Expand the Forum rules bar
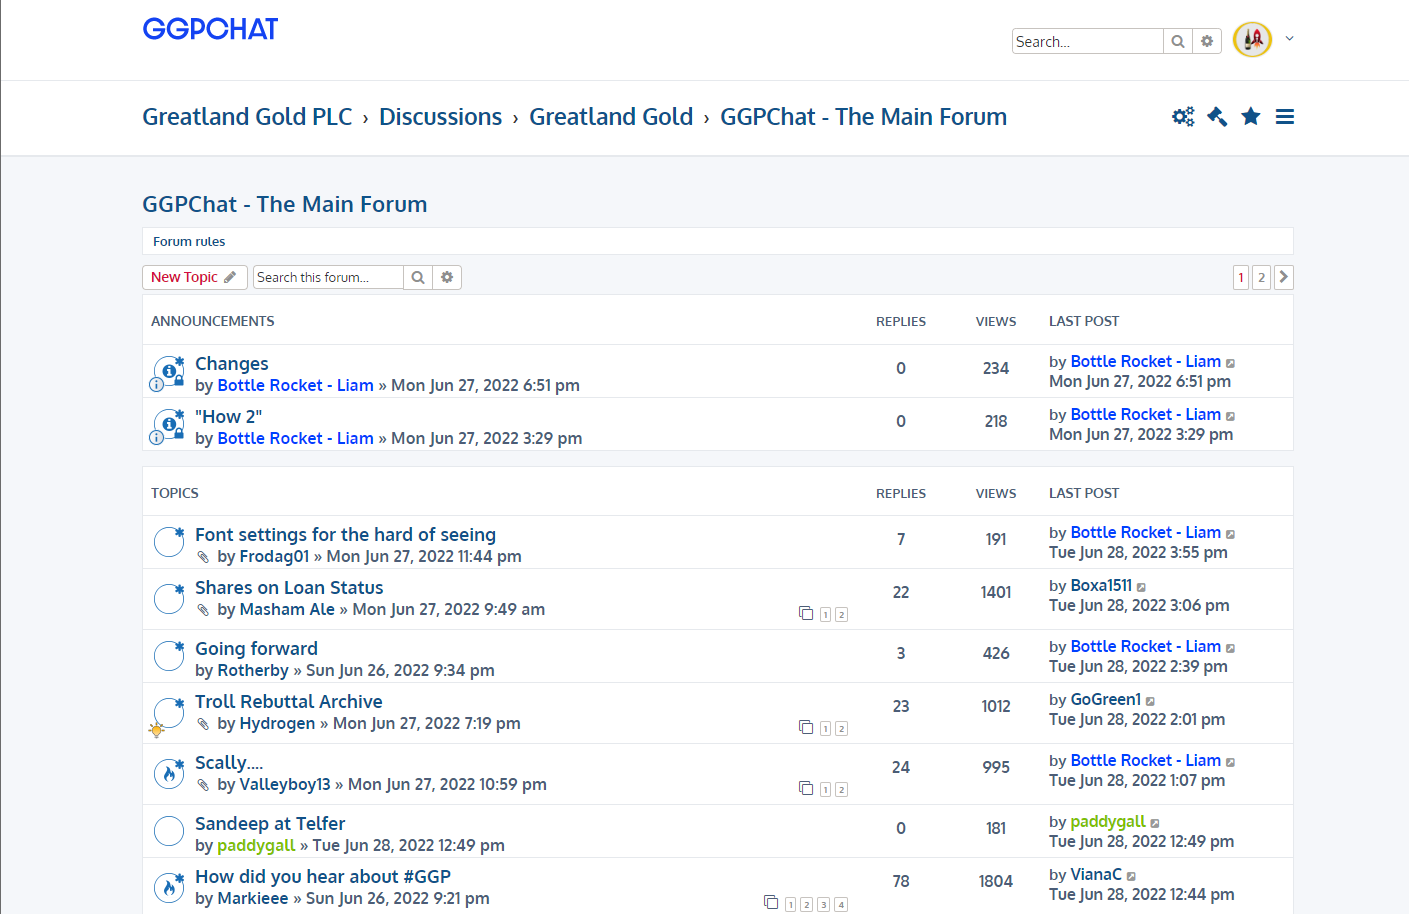The height and width of the screenshot is (914, 1409). point(718,241)
